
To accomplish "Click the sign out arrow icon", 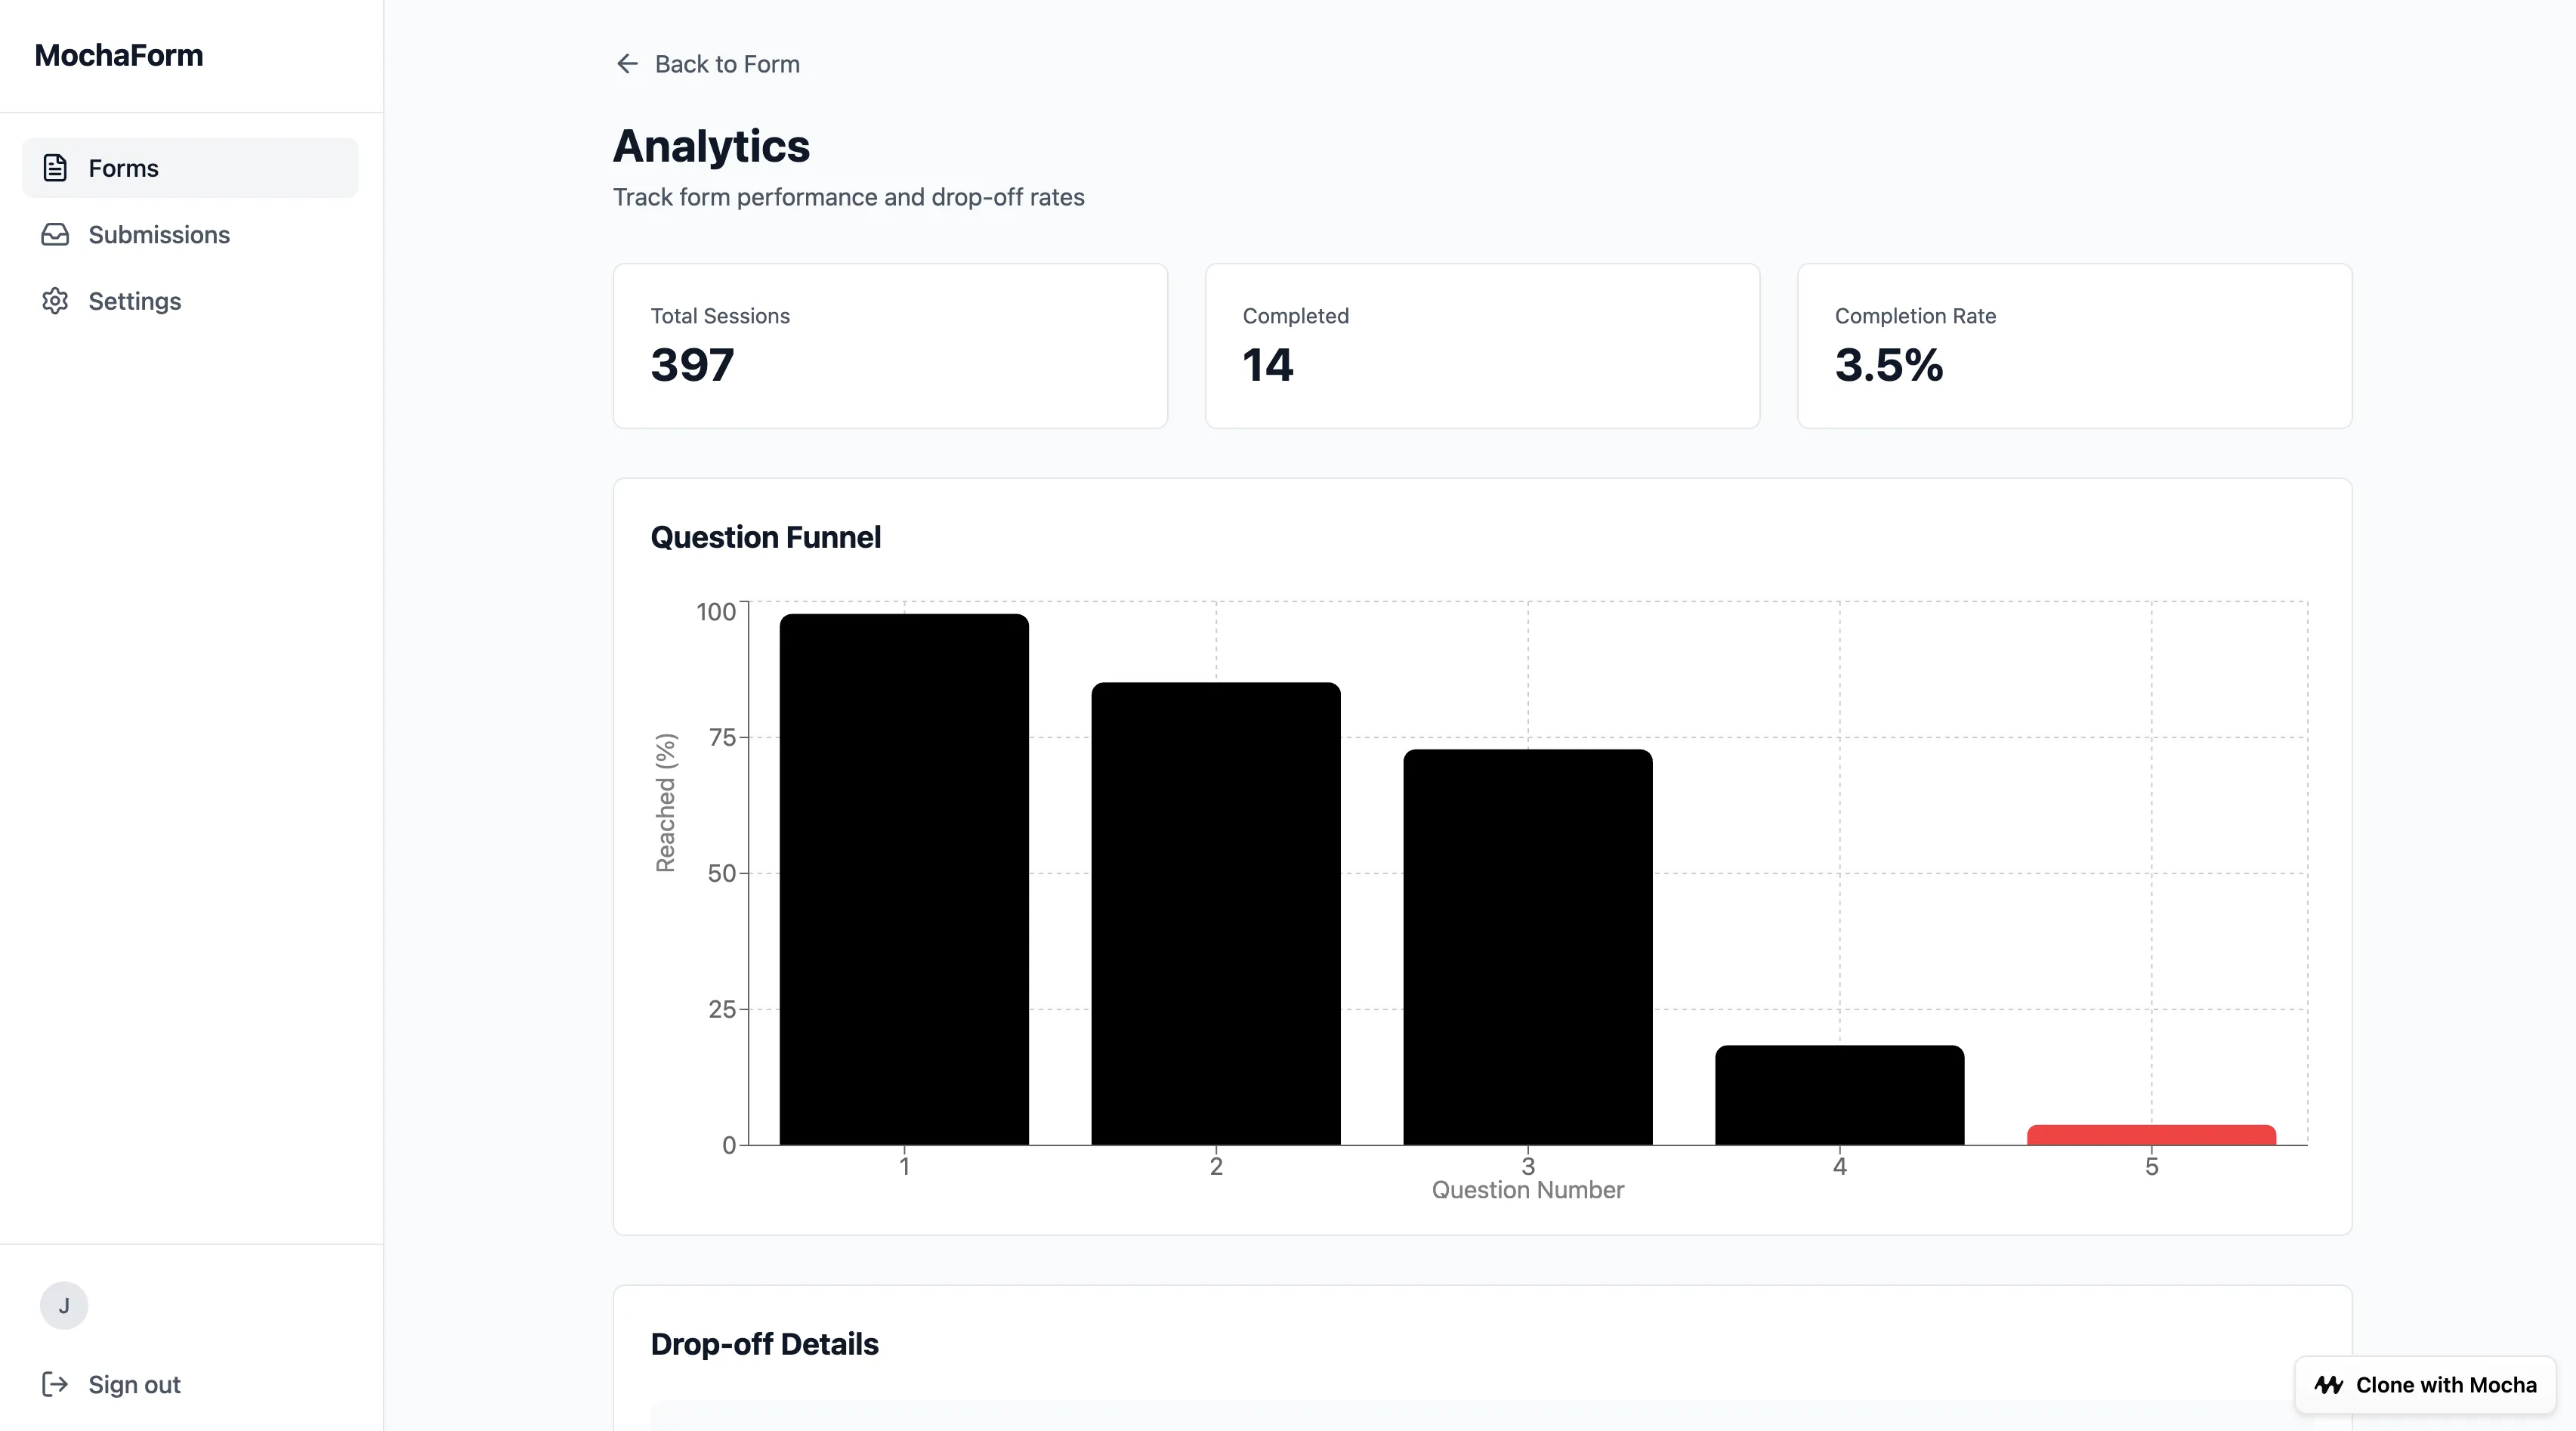I will (55, 1384).
